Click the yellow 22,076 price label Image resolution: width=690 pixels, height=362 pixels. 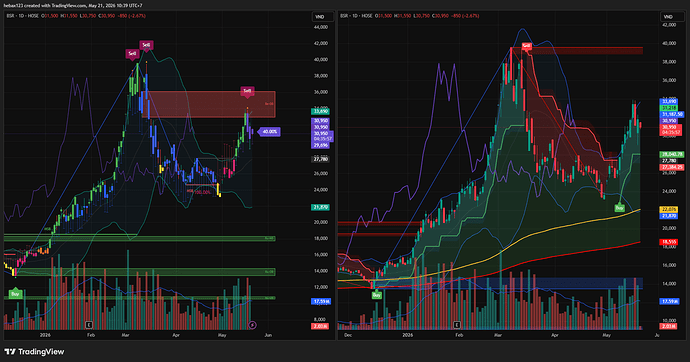click(668, 209)
